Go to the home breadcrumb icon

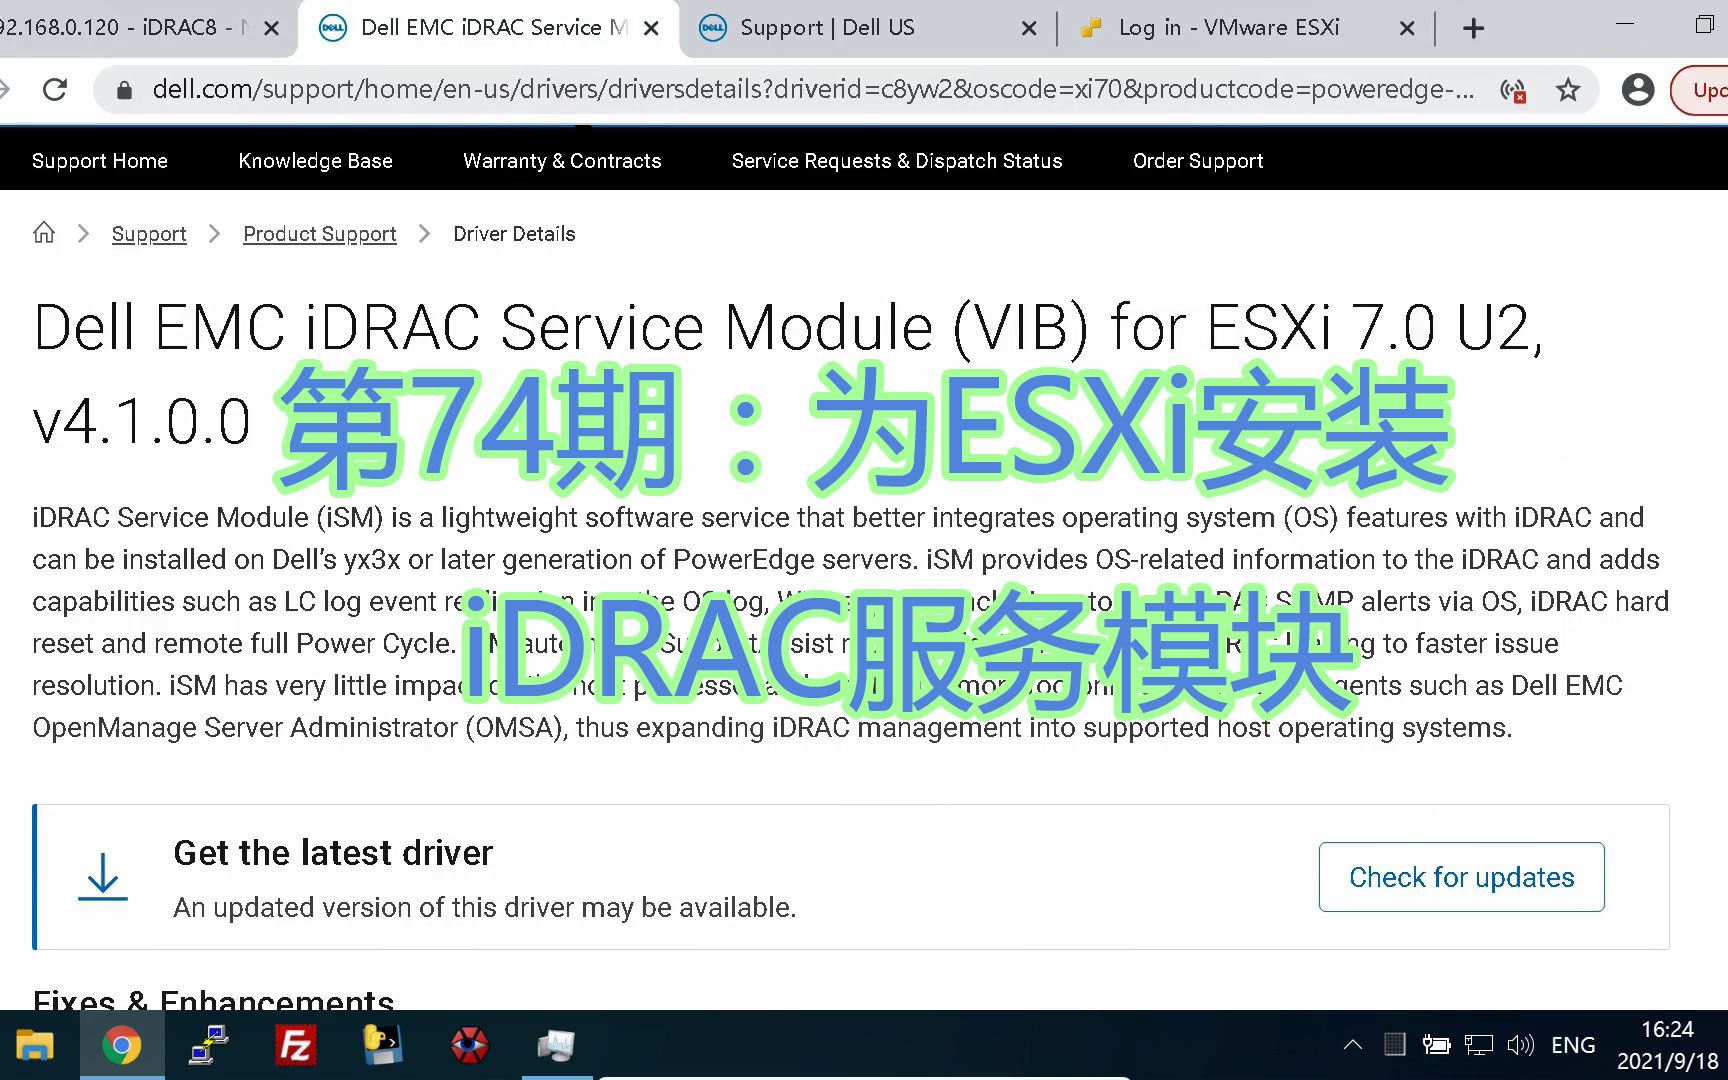44,233
